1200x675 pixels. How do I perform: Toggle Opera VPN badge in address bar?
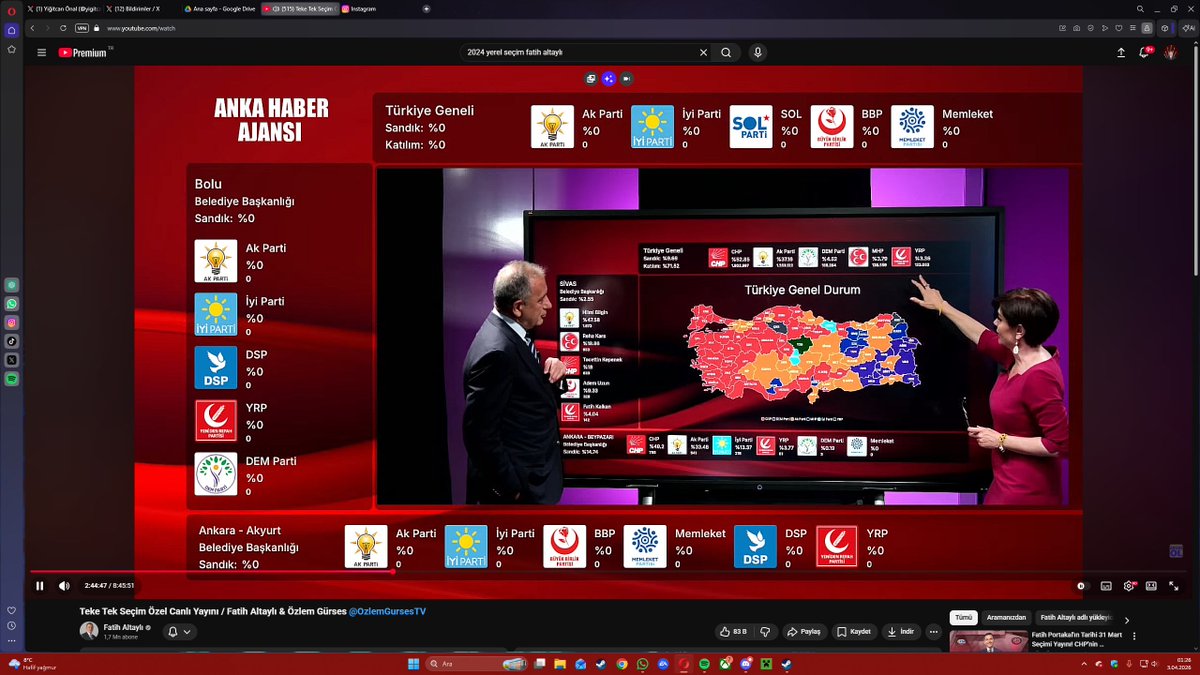click(x=82, y=30)
